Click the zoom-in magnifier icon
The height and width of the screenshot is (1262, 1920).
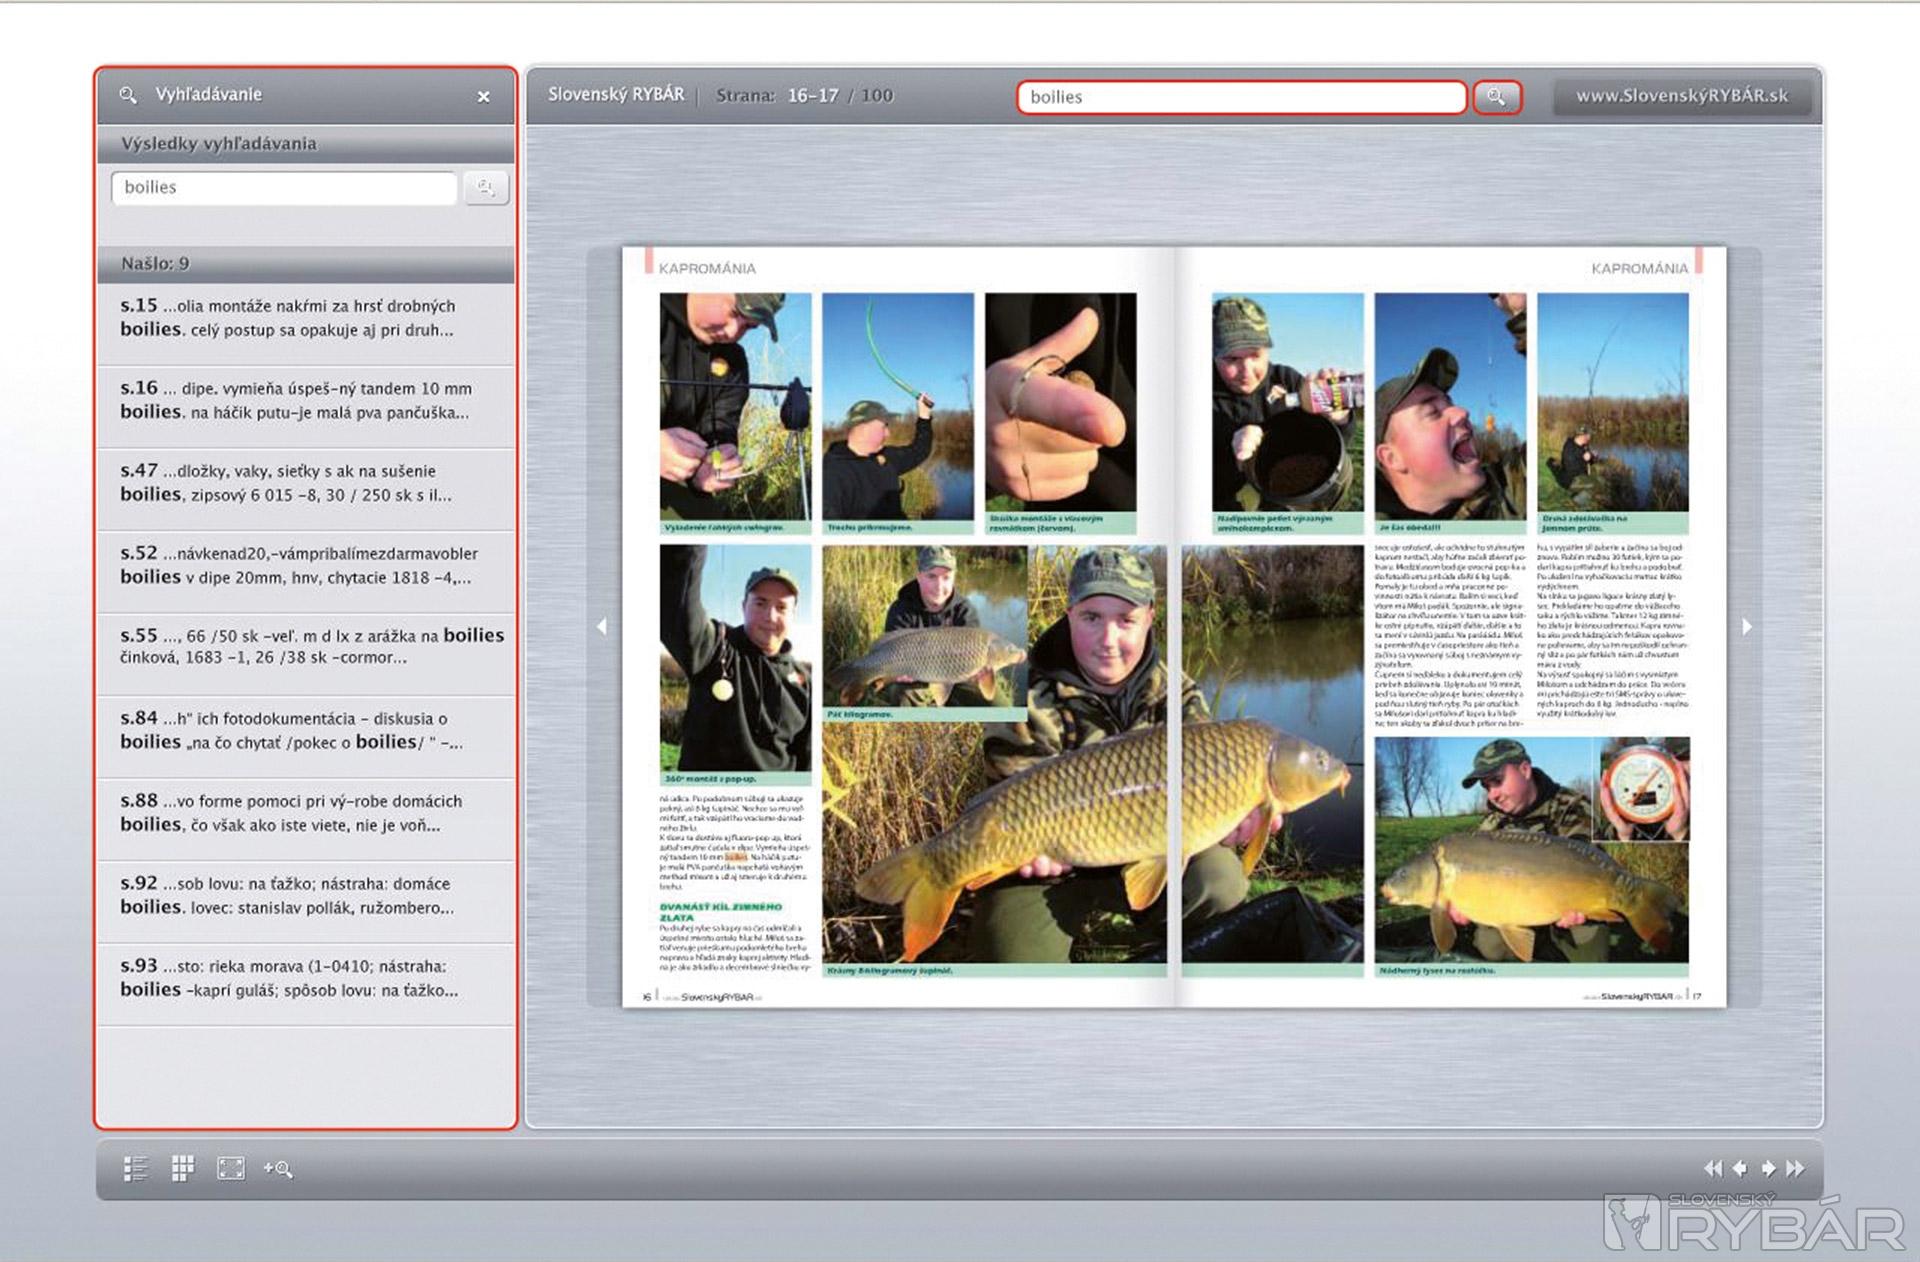(278, 1168)
